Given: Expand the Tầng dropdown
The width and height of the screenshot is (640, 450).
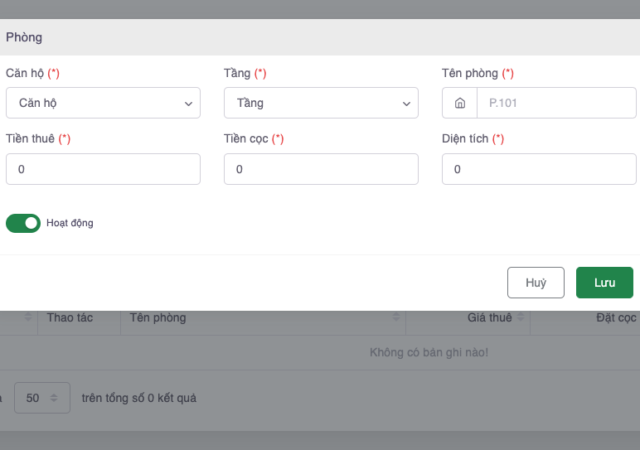Looking at the screenshot, I should (x=320, y=103).
